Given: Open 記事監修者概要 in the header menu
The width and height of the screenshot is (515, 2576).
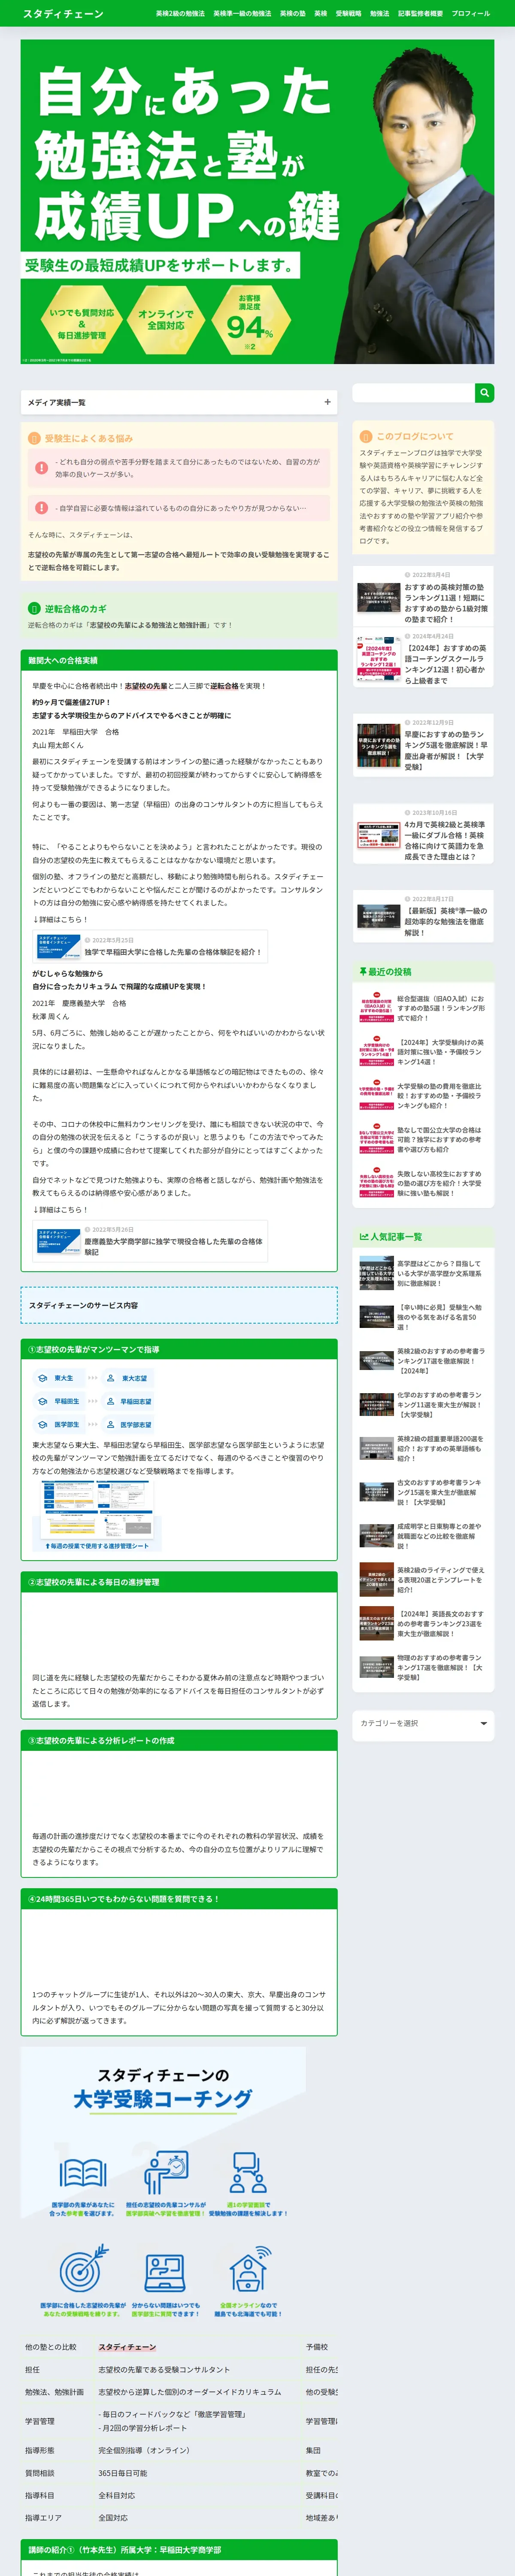Looking at the screenshot, I should 420,14.
